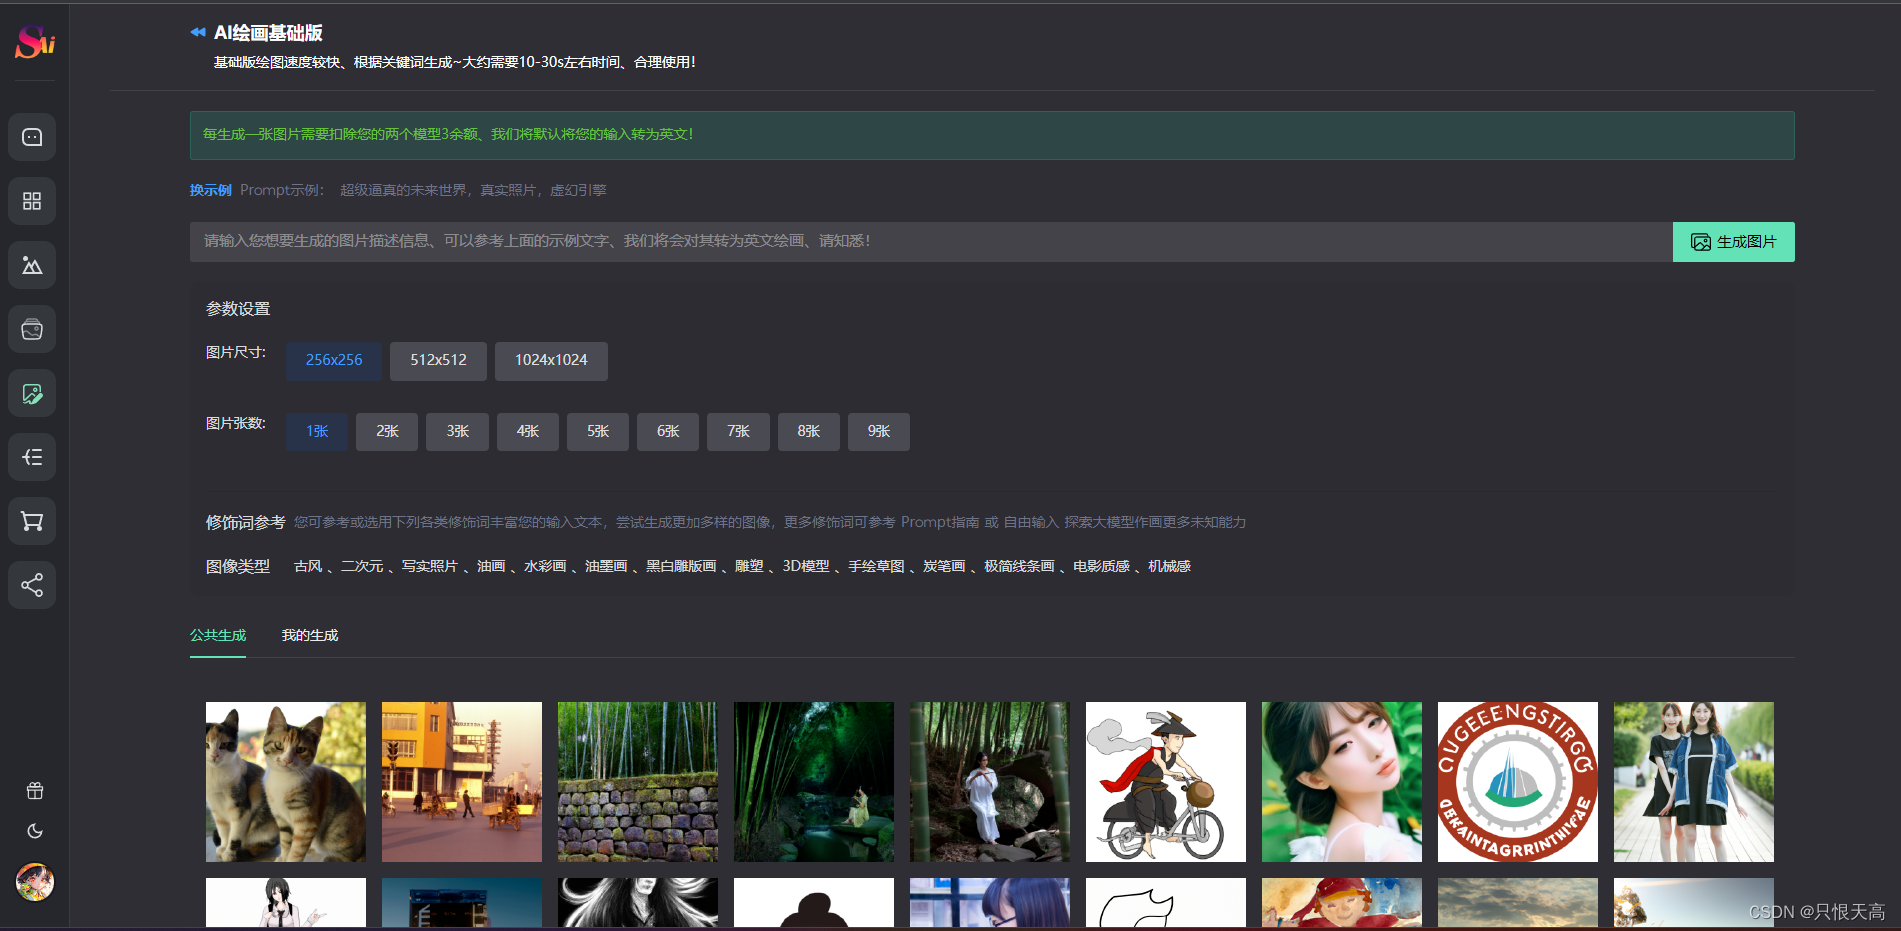Open the chat icon in the sidebar
The width and height of the screenshot is (1901, 931).
tap(32, 137)
